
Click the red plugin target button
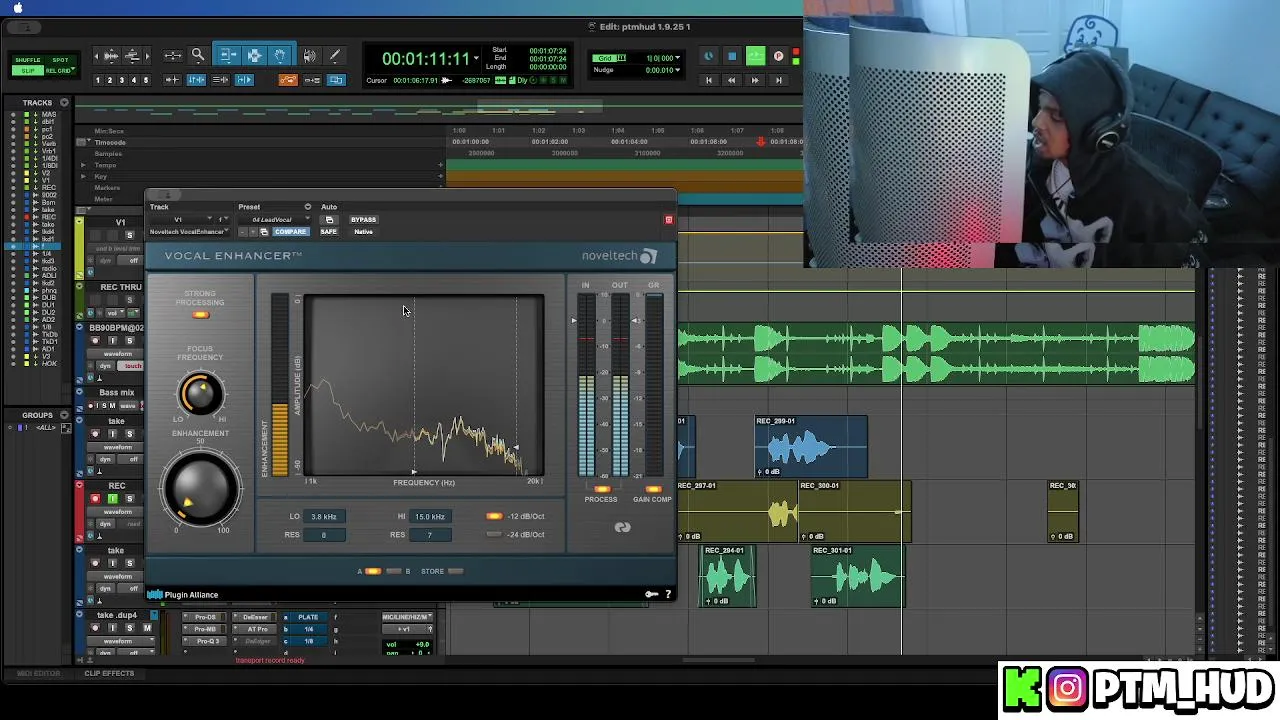(x=669, y=220)
